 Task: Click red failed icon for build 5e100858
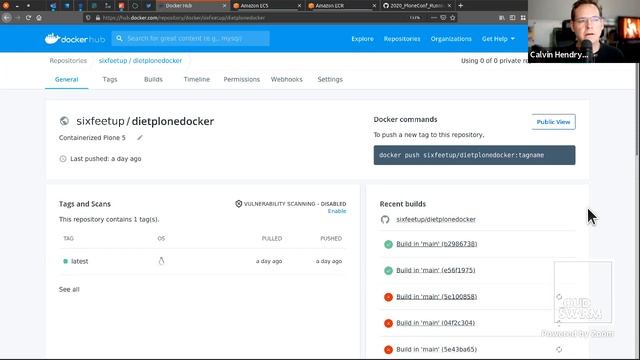coord(388,297)
